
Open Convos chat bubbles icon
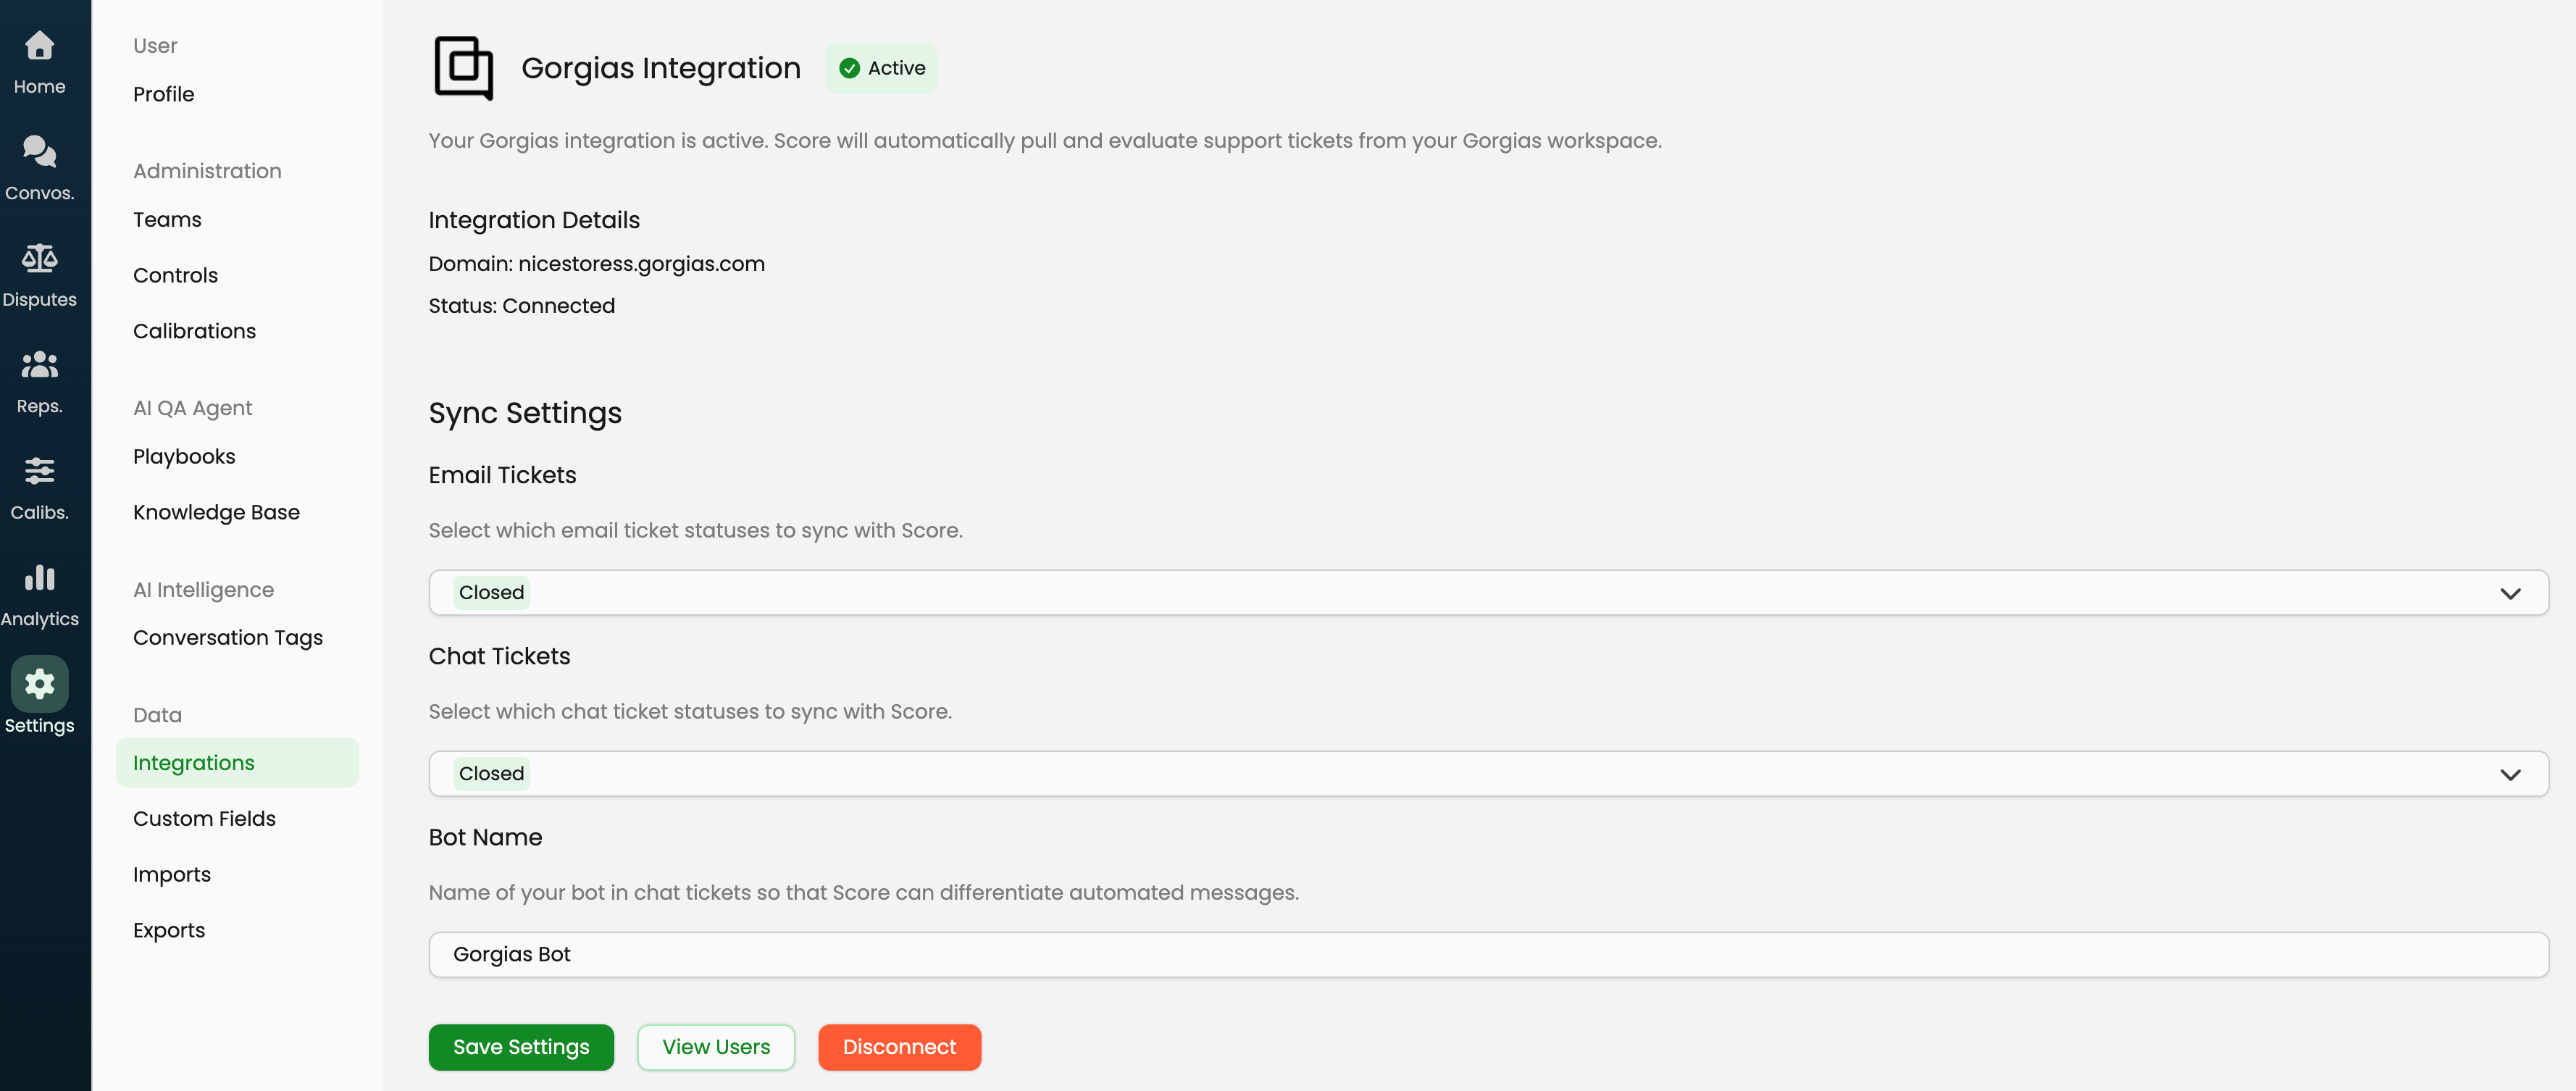[39, 152]
